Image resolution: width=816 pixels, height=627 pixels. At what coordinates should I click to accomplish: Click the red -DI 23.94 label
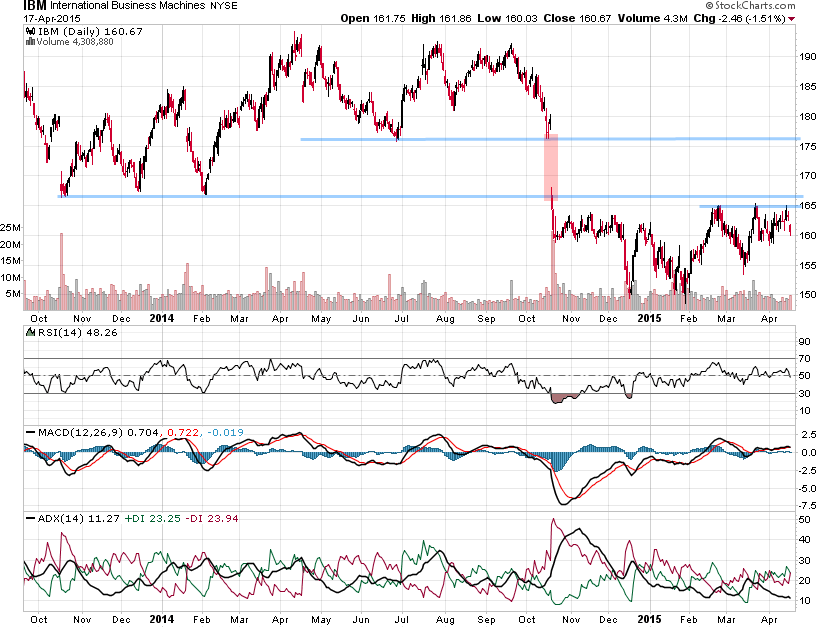click(x=212, y=519)
